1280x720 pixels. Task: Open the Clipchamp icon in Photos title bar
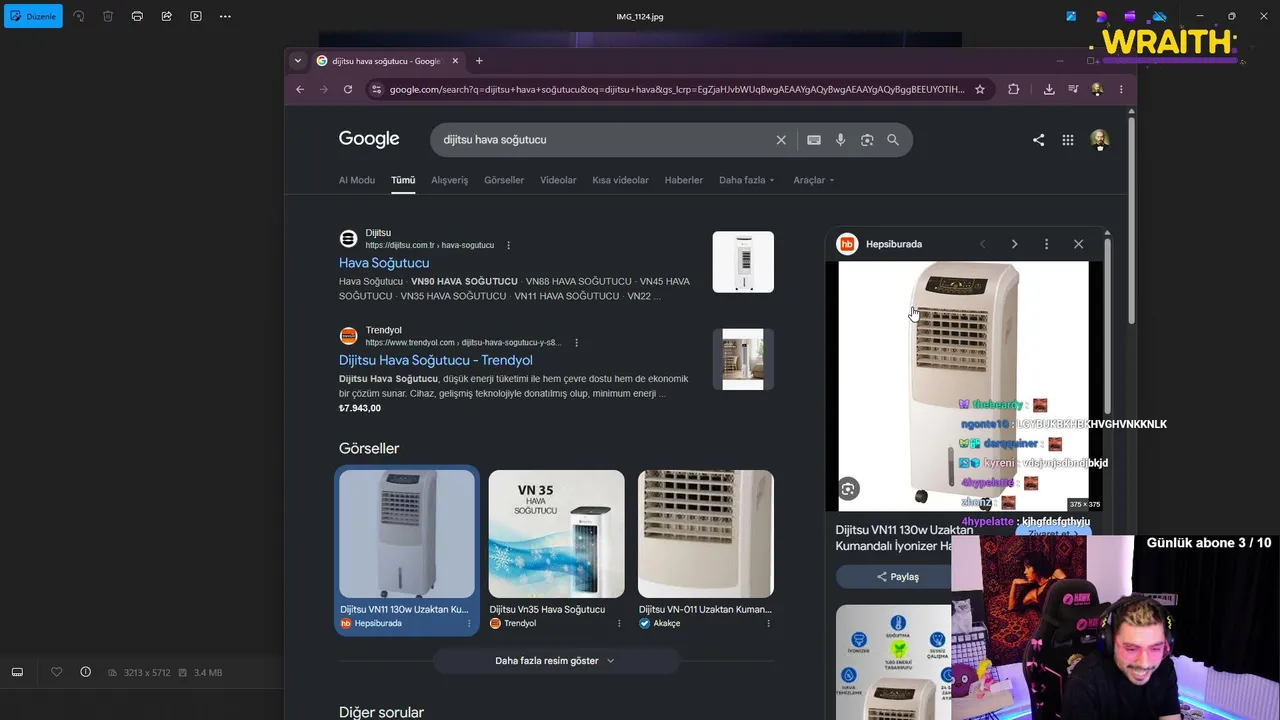click(x=1130, y=16)
